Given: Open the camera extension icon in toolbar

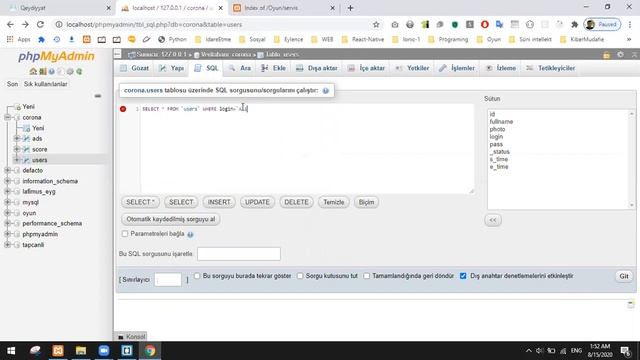Looking at the screenshot, I should coord(395,24).
